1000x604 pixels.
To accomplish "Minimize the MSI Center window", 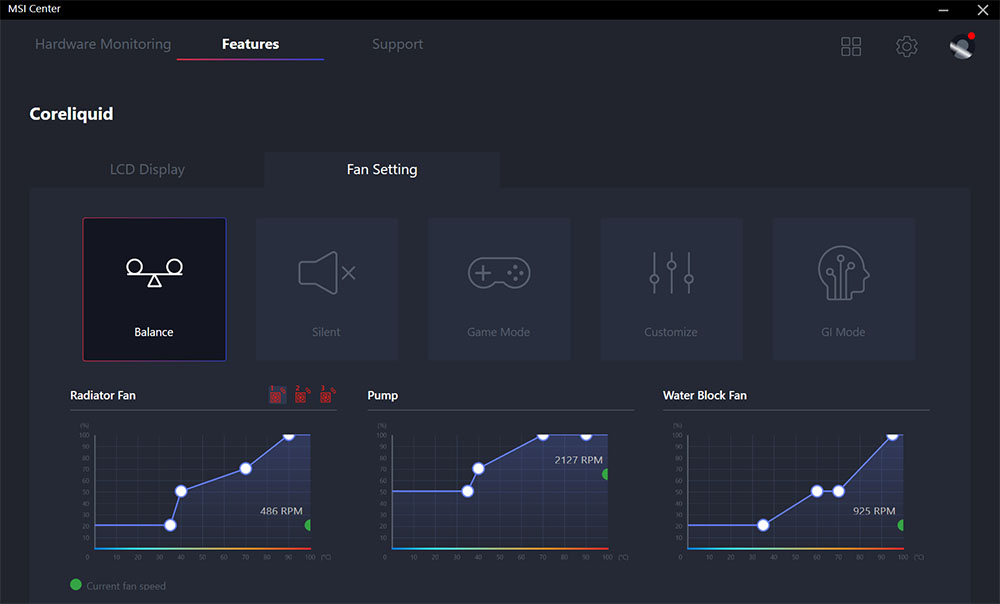I will pos(943,10).
